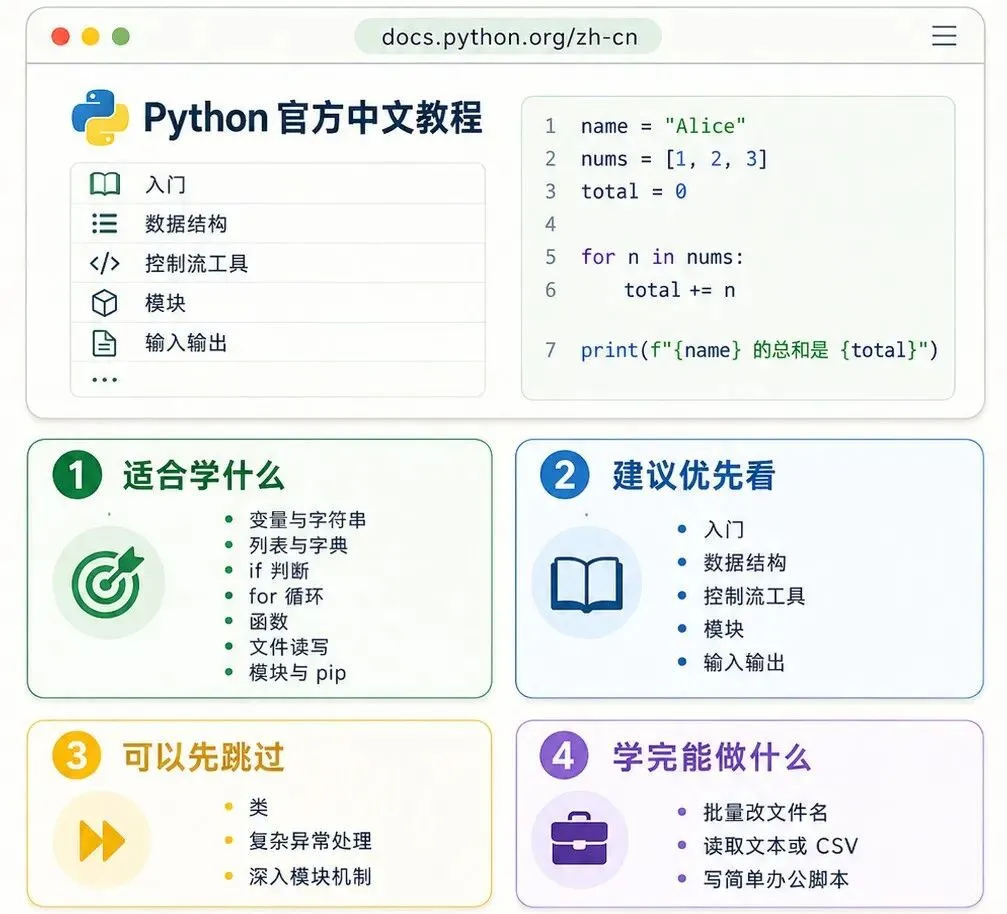Click the 变量与字符串 bullet item
Viewport: 1007px width, 914px height.
[x=308, y=520]
